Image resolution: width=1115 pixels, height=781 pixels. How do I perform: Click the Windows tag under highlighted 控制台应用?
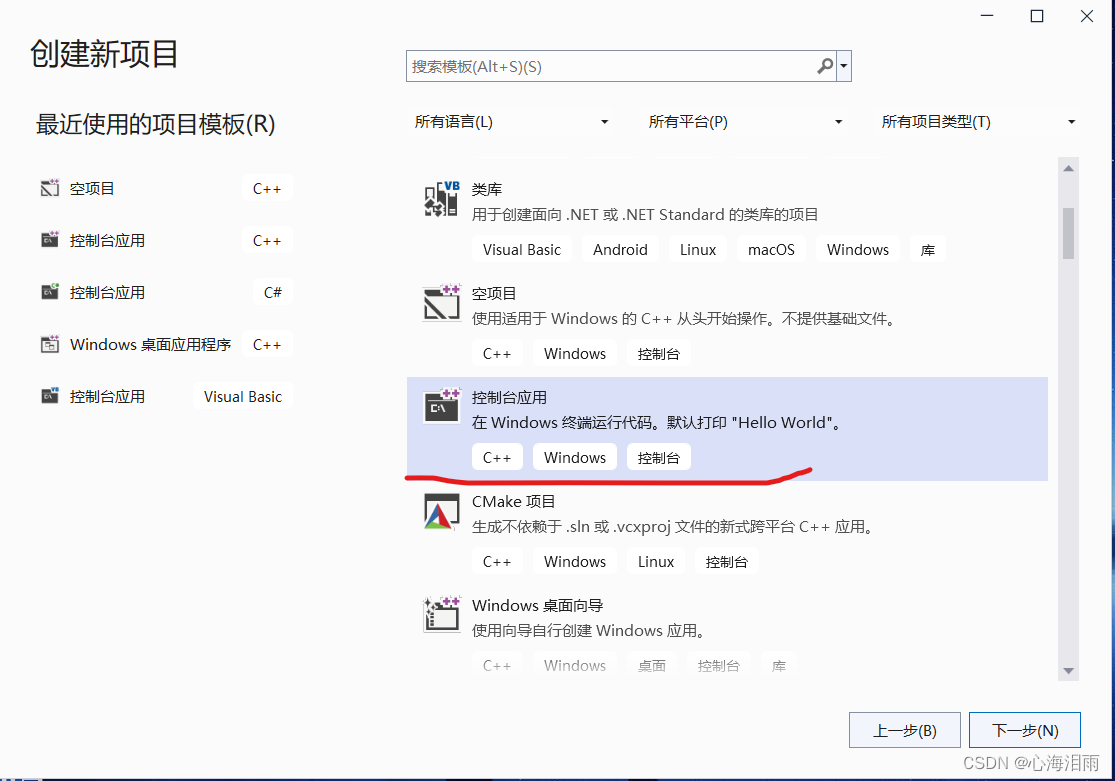pos(575,457)
